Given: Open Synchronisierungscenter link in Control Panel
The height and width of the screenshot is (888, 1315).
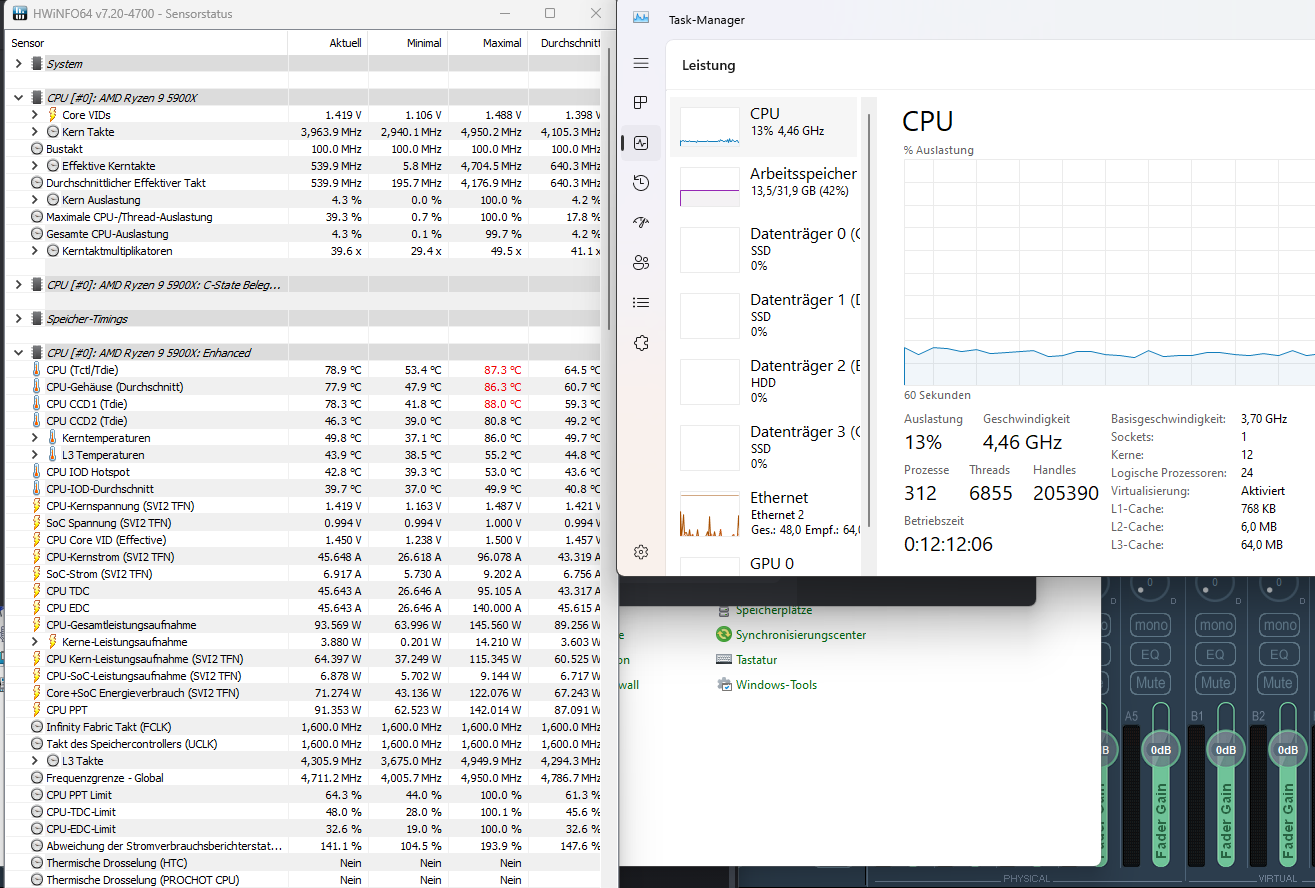Looking at the screenshot, I should [x=801, y=635].
